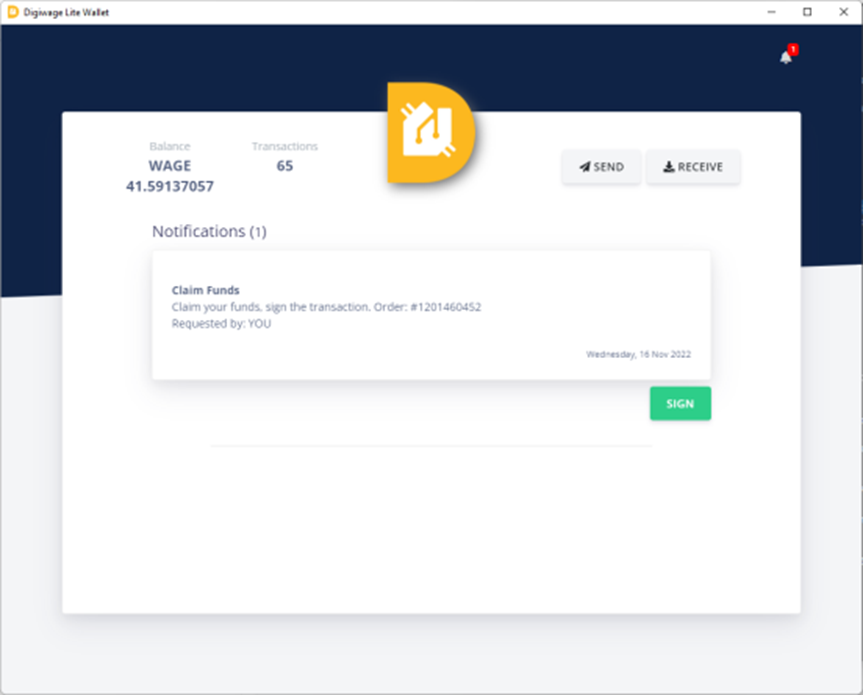This screenshot has height=695, width=863.
Task: Open the notification bell icon
Action: (785, 58)
